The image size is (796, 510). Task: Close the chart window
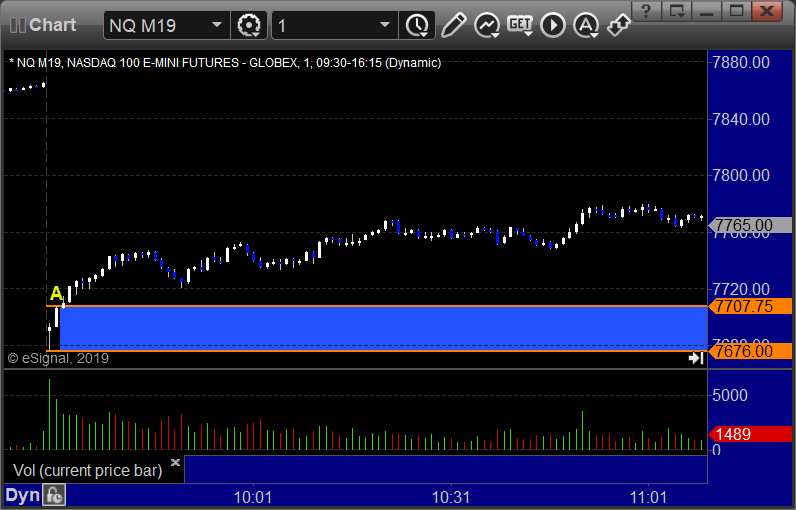[x=767, y=11]
